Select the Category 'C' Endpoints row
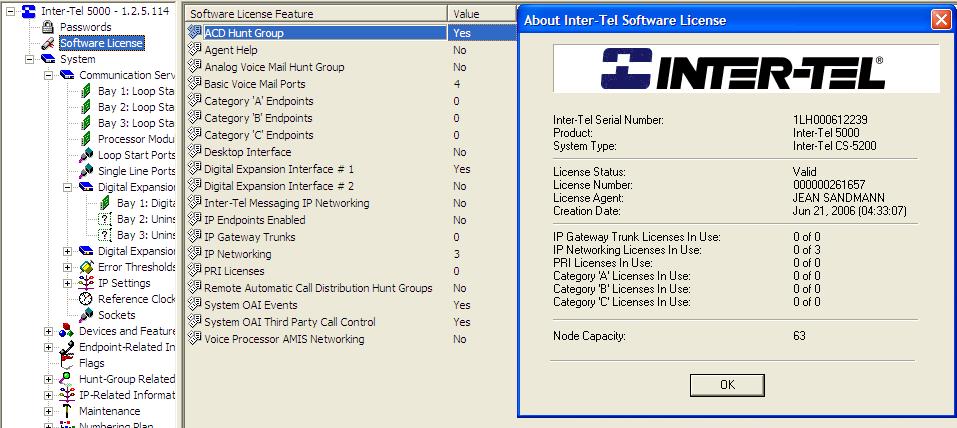 [351, 135]
